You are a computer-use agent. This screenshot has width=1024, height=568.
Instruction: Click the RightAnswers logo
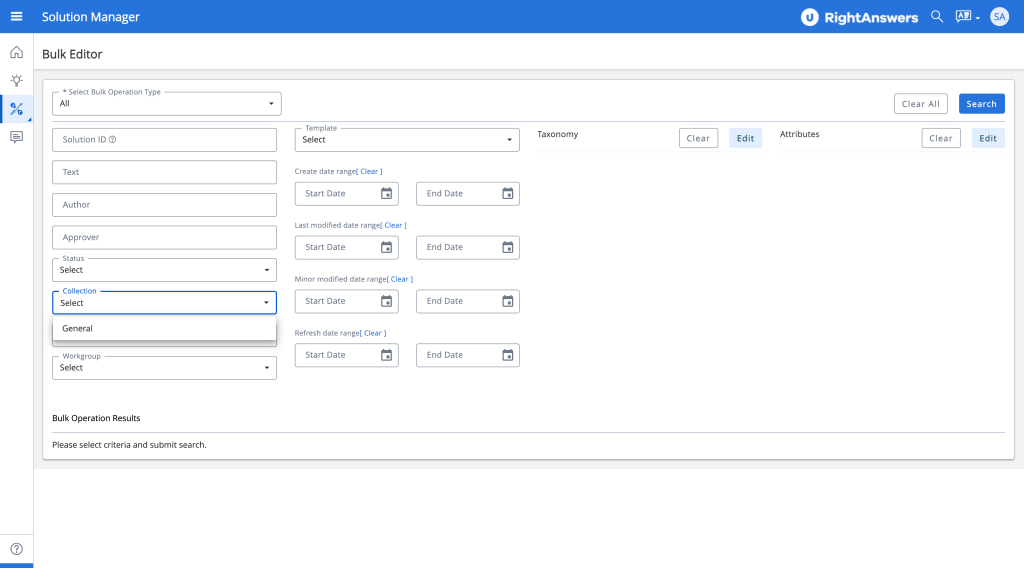pyautogui.click(x=859, y=17)
